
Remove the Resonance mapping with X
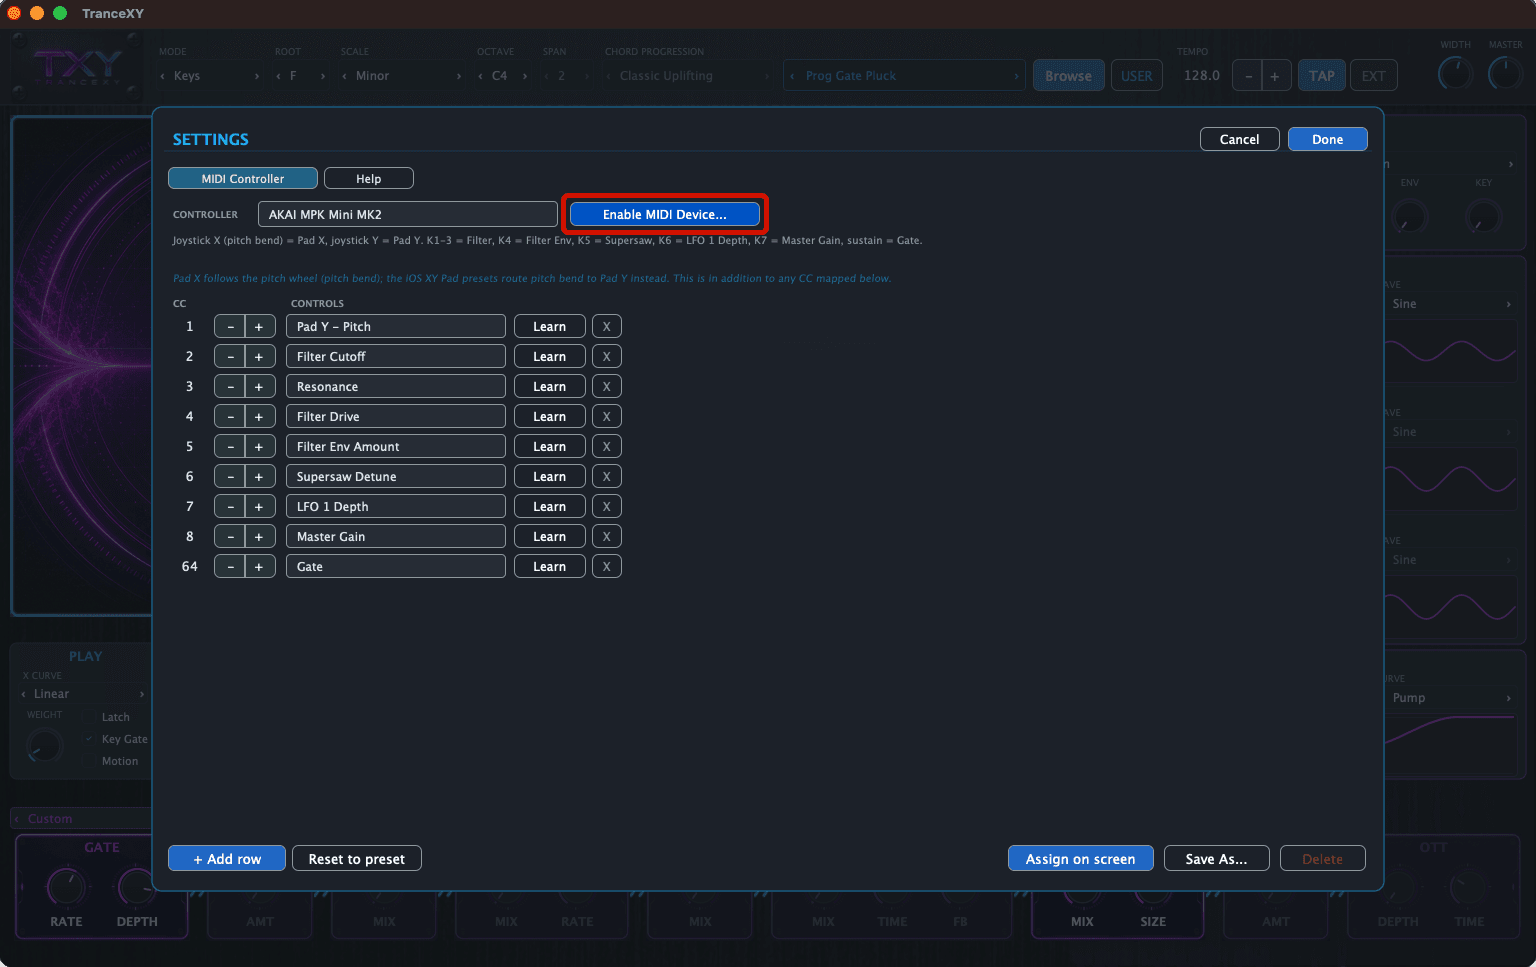point(606,386)
